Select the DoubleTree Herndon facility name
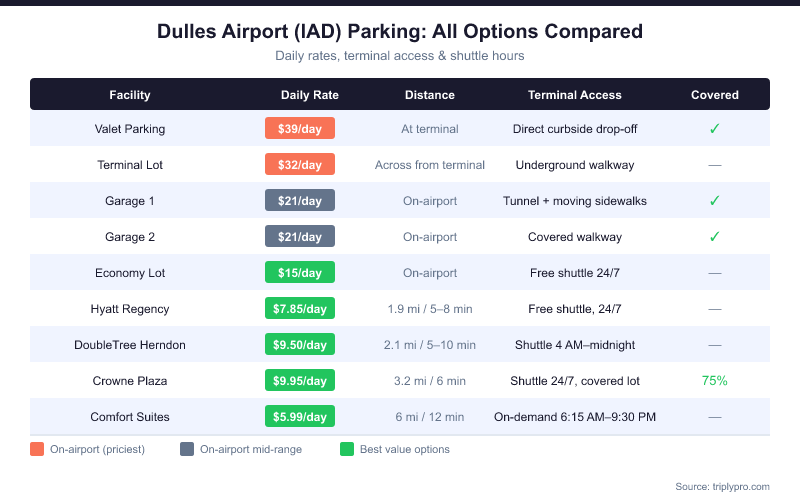800x500 pixels. coord(130,345)
